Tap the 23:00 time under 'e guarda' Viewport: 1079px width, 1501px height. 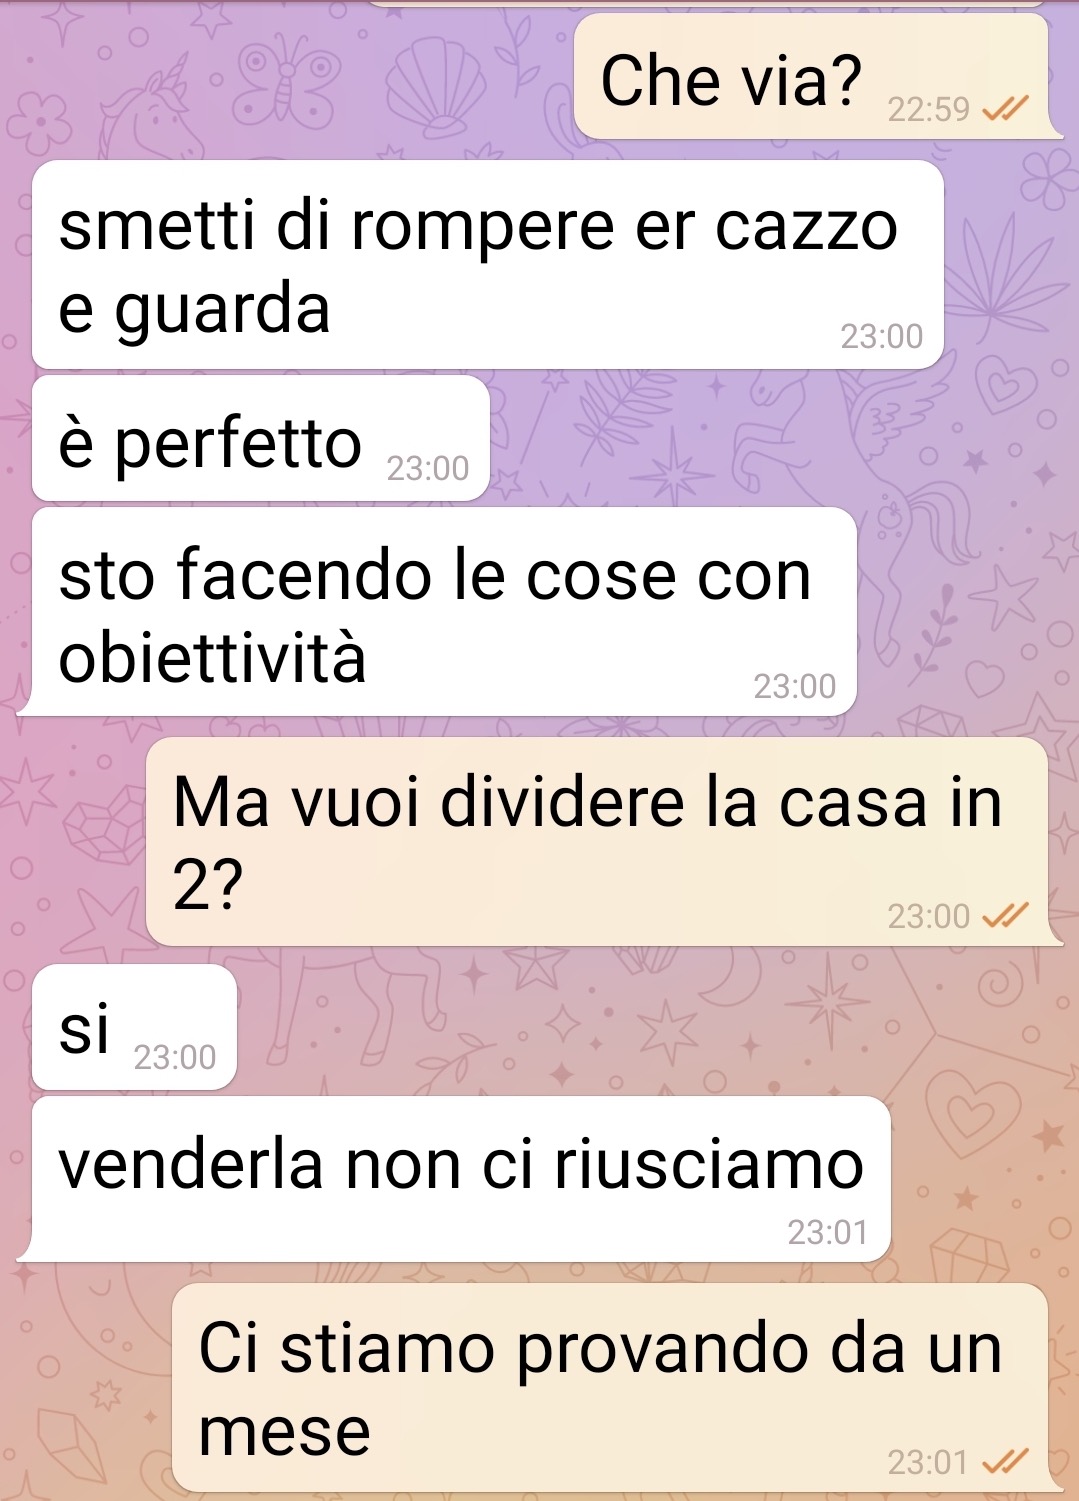point(882,336)
